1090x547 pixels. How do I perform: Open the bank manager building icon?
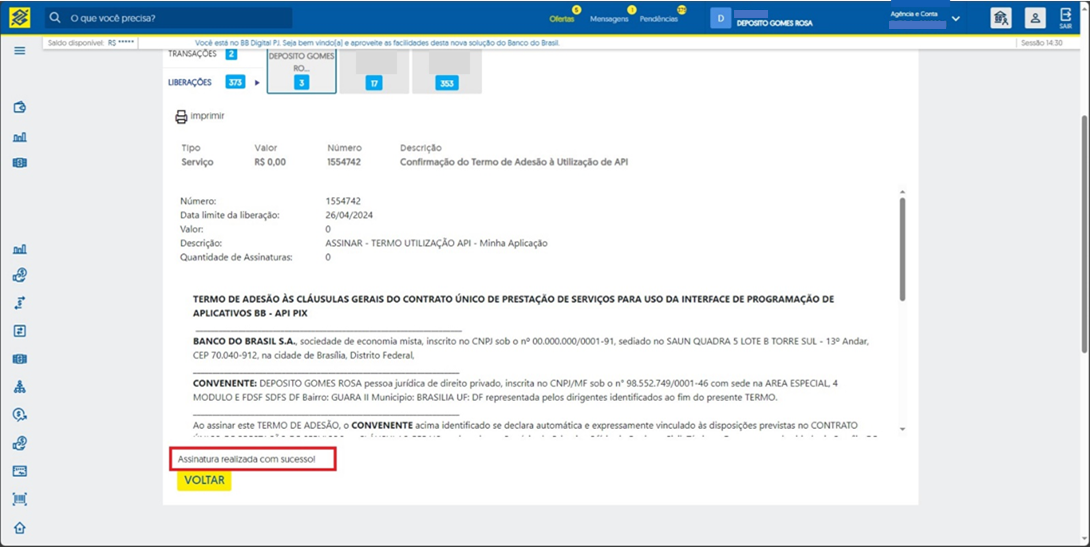[x=1001, y=18]
